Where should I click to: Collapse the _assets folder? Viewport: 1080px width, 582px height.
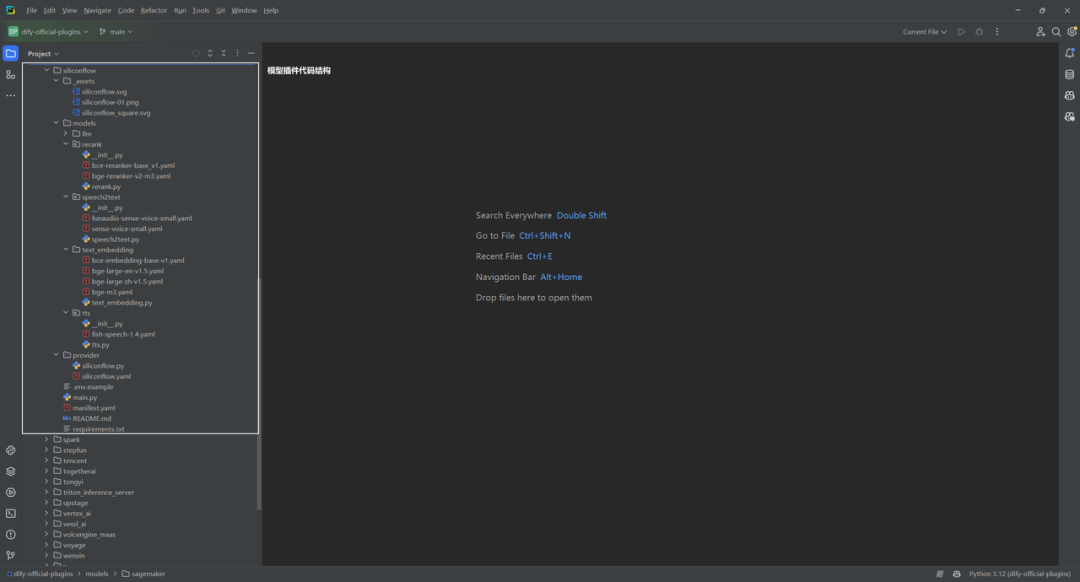coord(56,81)
